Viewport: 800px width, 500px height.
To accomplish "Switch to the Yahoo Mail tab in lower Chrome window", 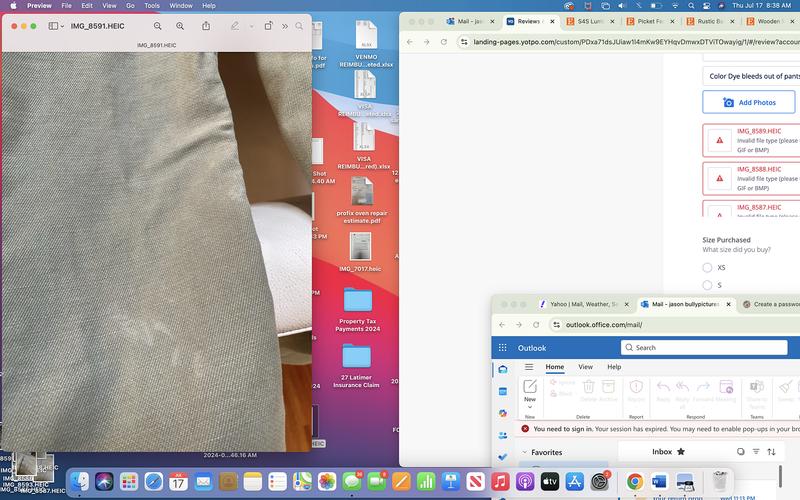I will click(x=584, y=304).
